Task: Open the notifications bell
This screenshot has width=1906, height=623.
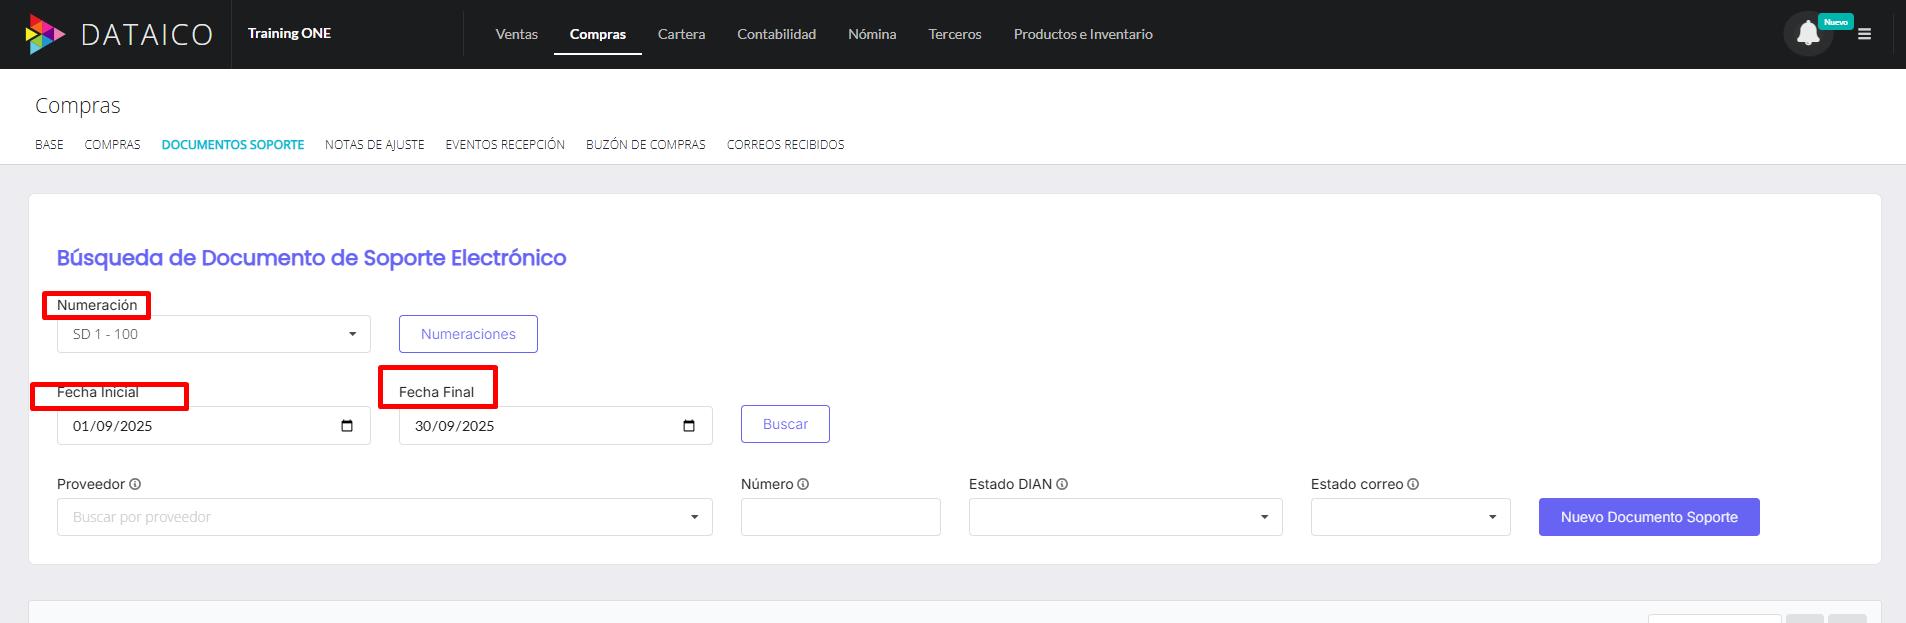Action: [1808, 34]
